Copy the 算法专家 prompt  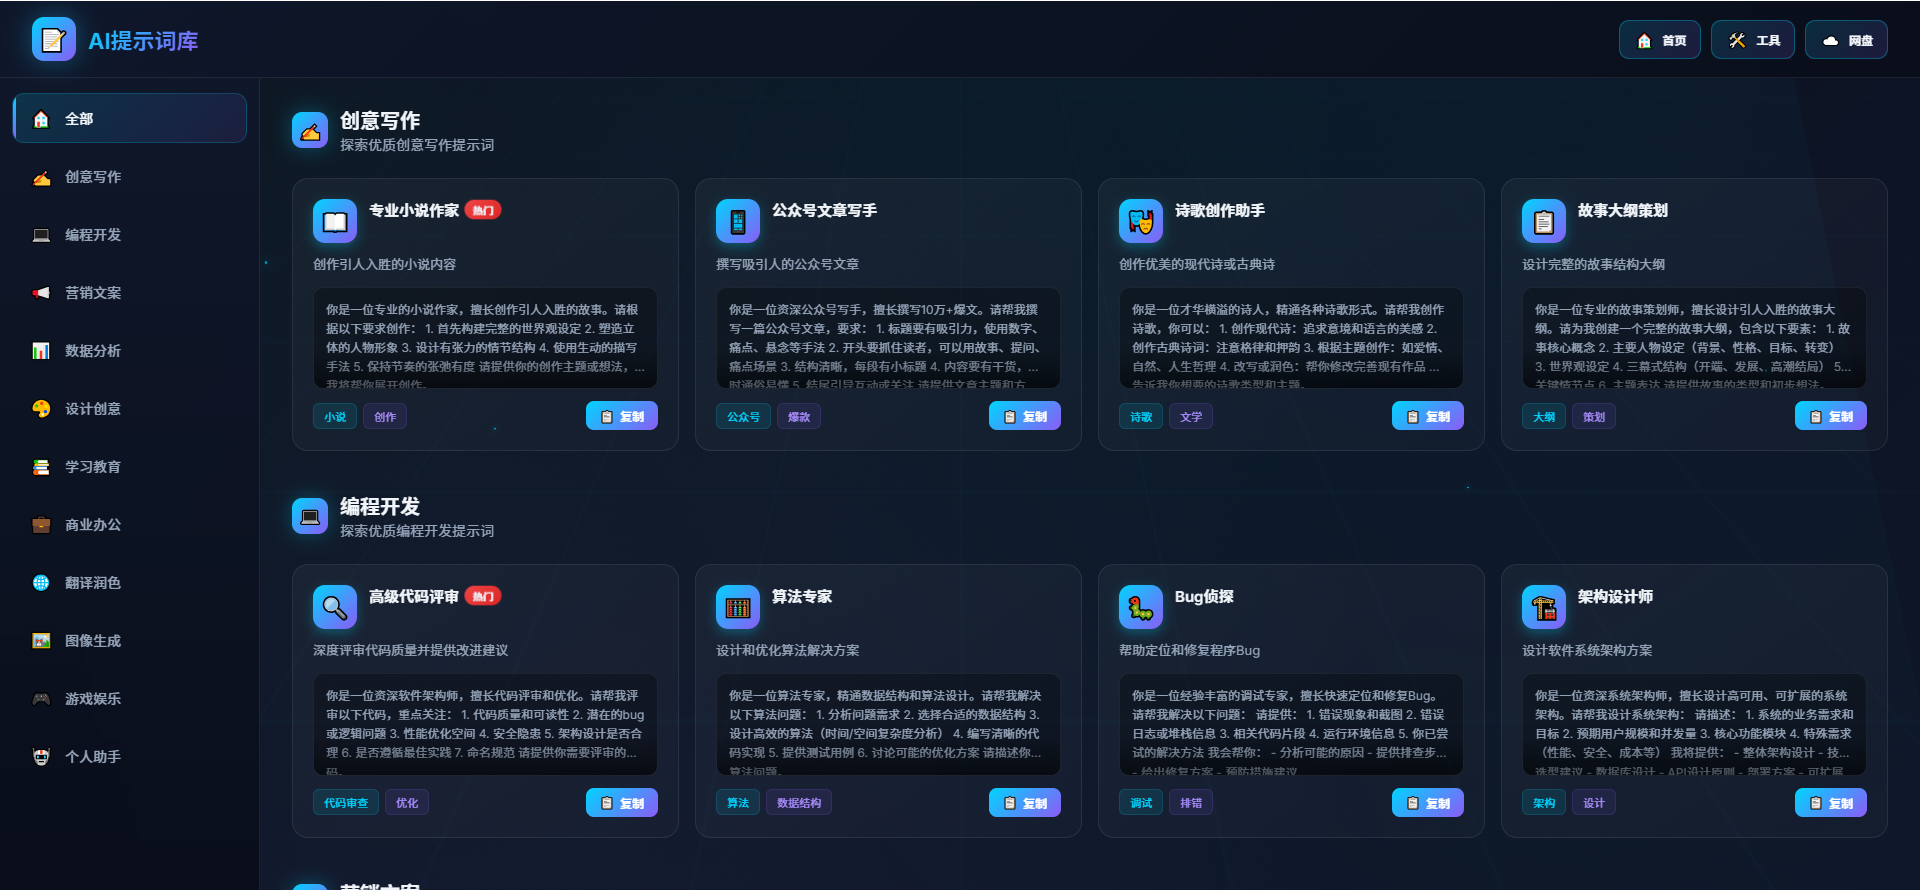(x=1025, y=803)
